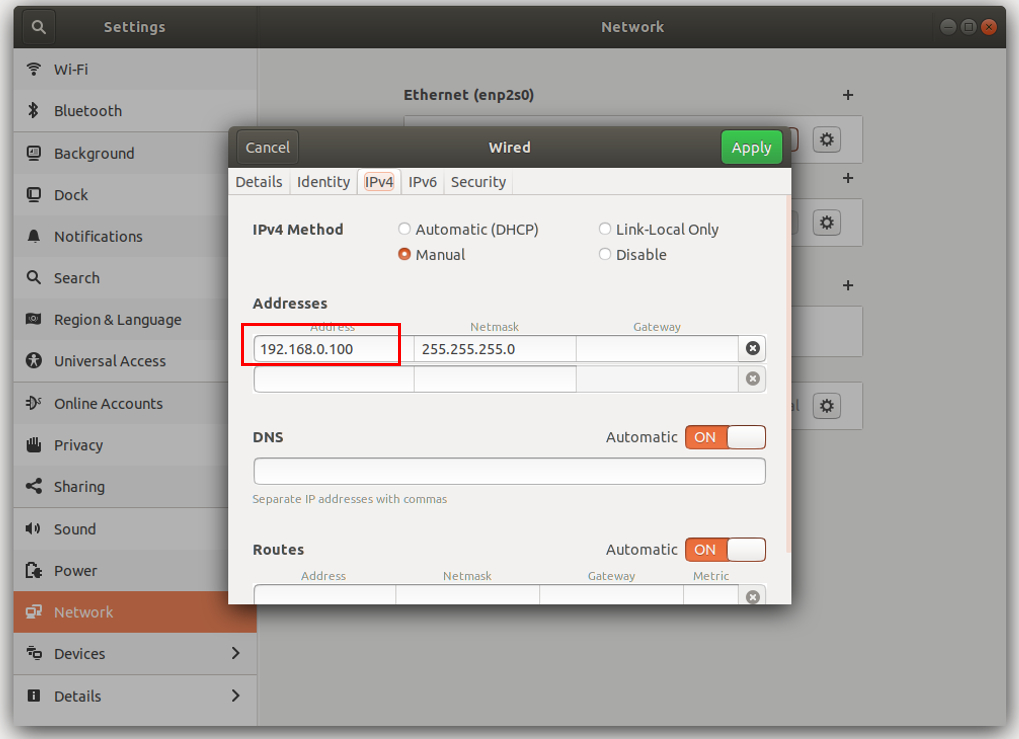Open Dock settings in sidebar
Image resolution: width=1019 pixels, height=739 pixels.
click(135, 195)
